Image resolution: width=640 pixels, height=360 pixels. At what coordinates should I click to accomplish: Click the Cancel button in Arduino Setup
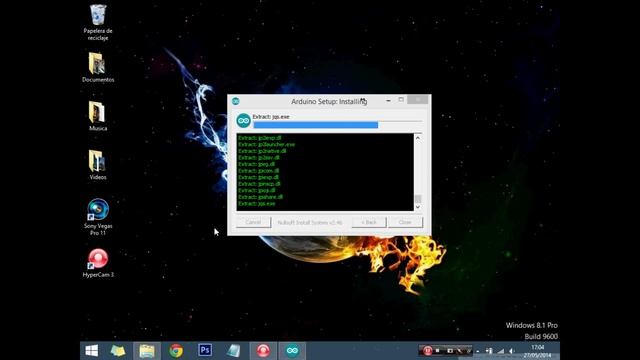tap(253, 222)
